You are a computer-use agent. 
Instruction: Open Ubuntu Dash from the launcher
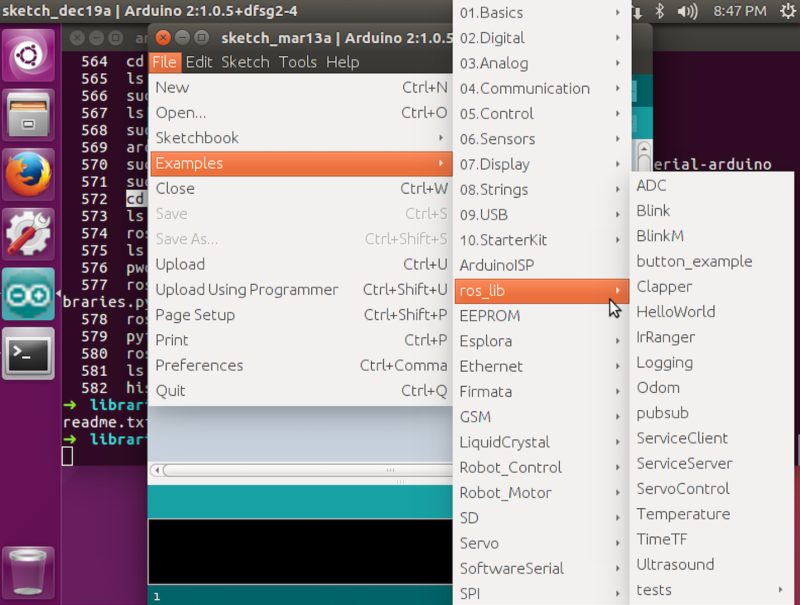(x=29, y=55)
